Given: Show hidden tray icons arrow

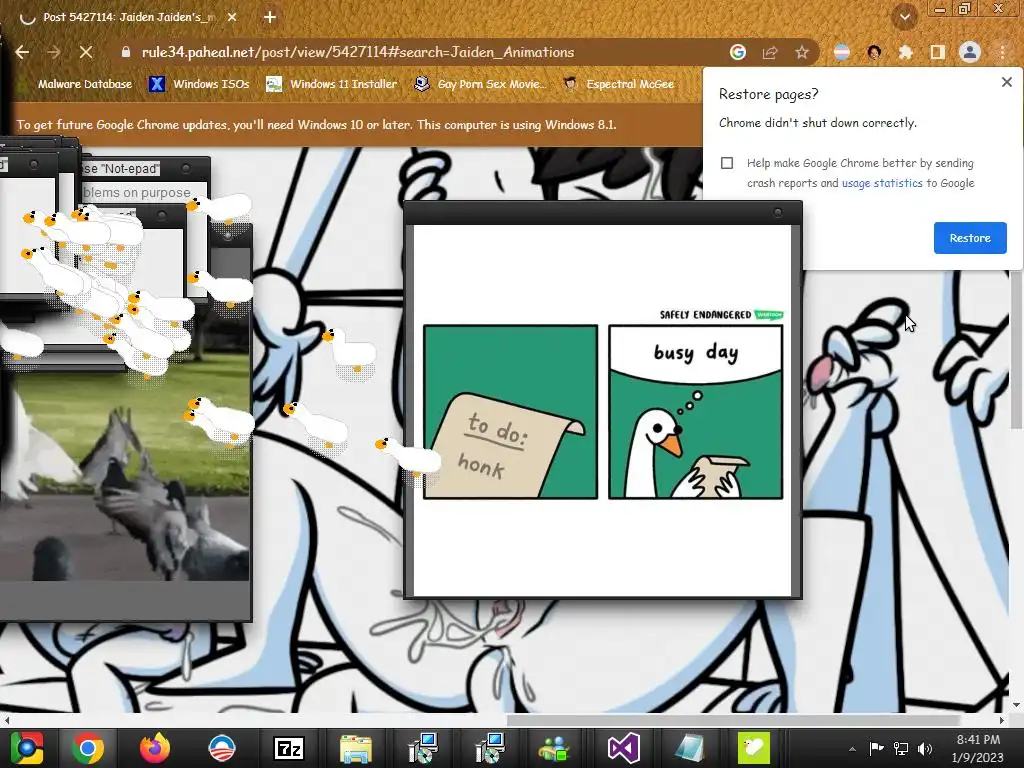Looking at the screenshot, I should (x=852, y=749).
